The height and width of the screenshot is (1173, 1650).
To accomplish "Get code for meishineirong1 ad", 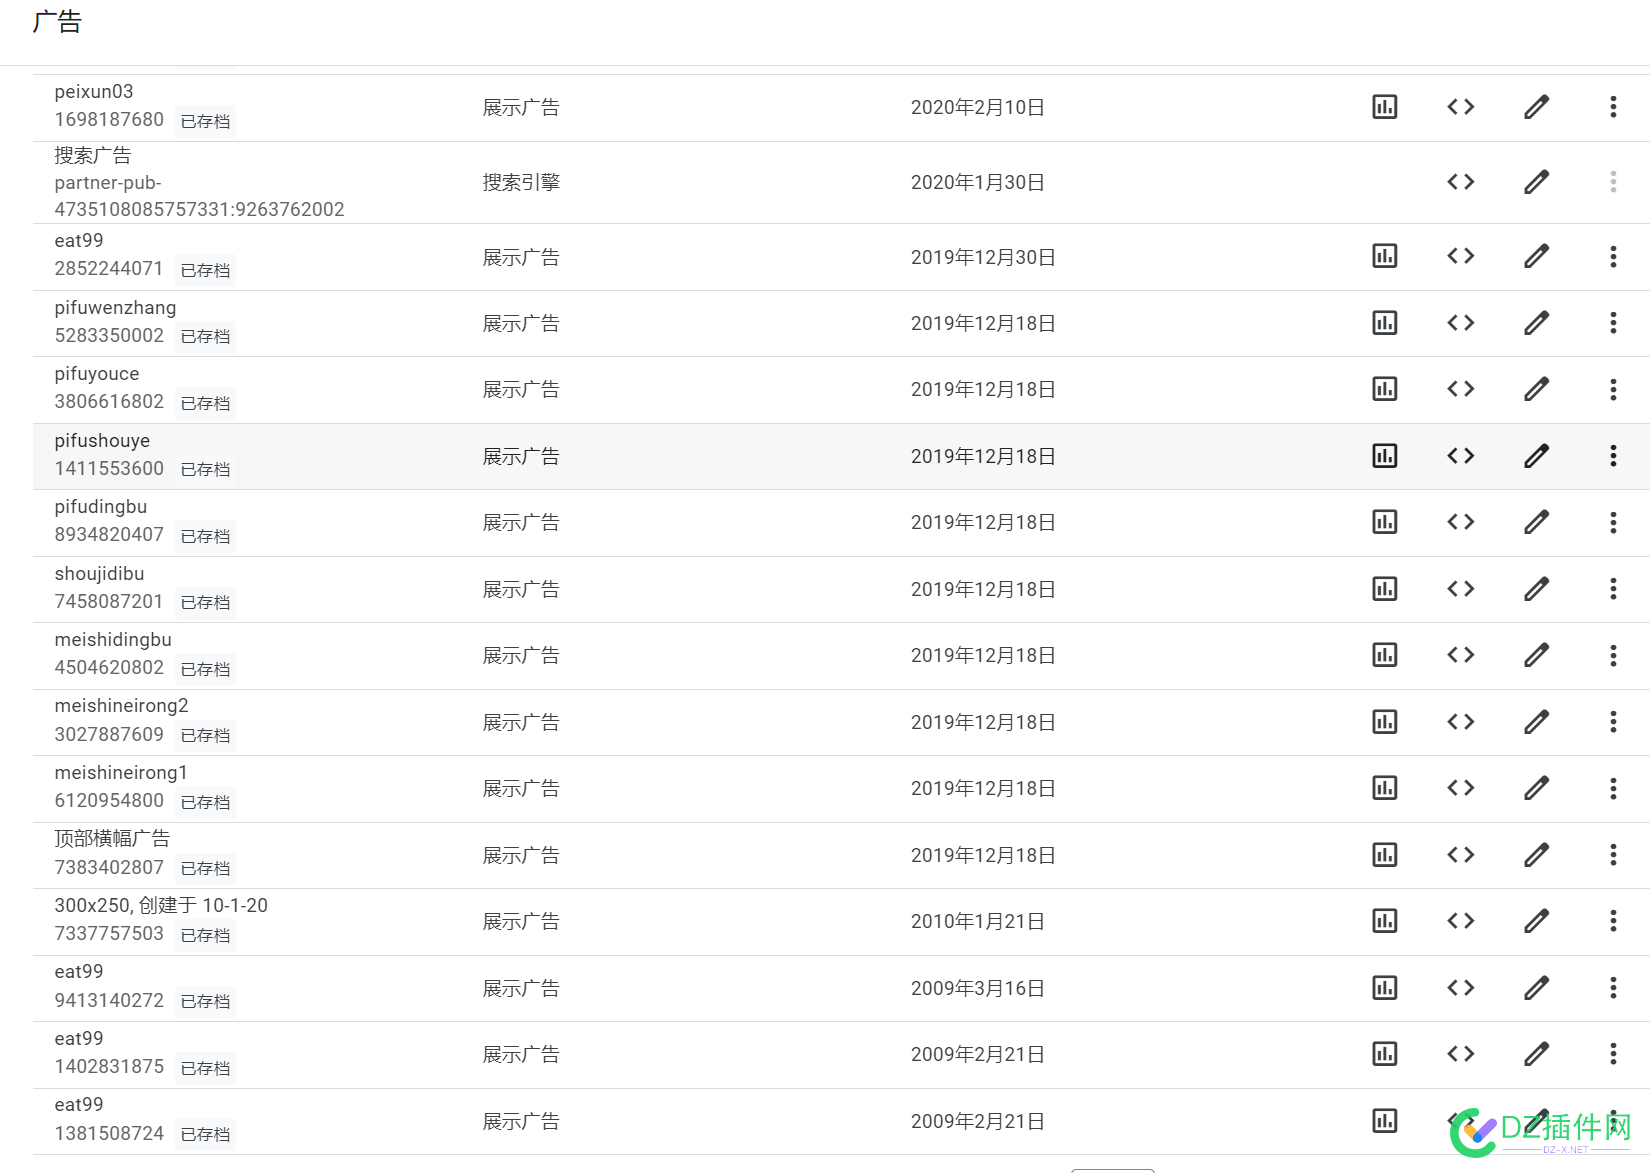I will (x=1461, y=788).
